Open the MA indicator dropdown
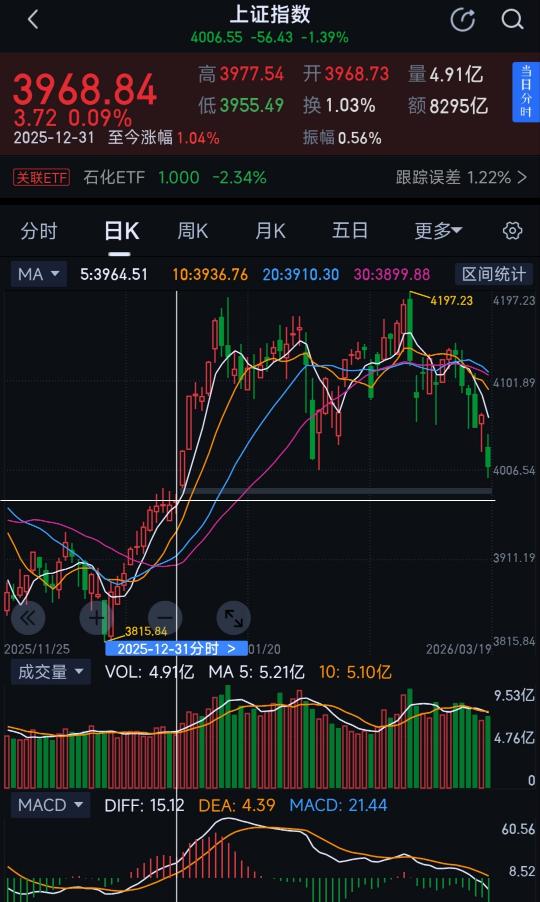540x902 pixels. tap(39, 274)
